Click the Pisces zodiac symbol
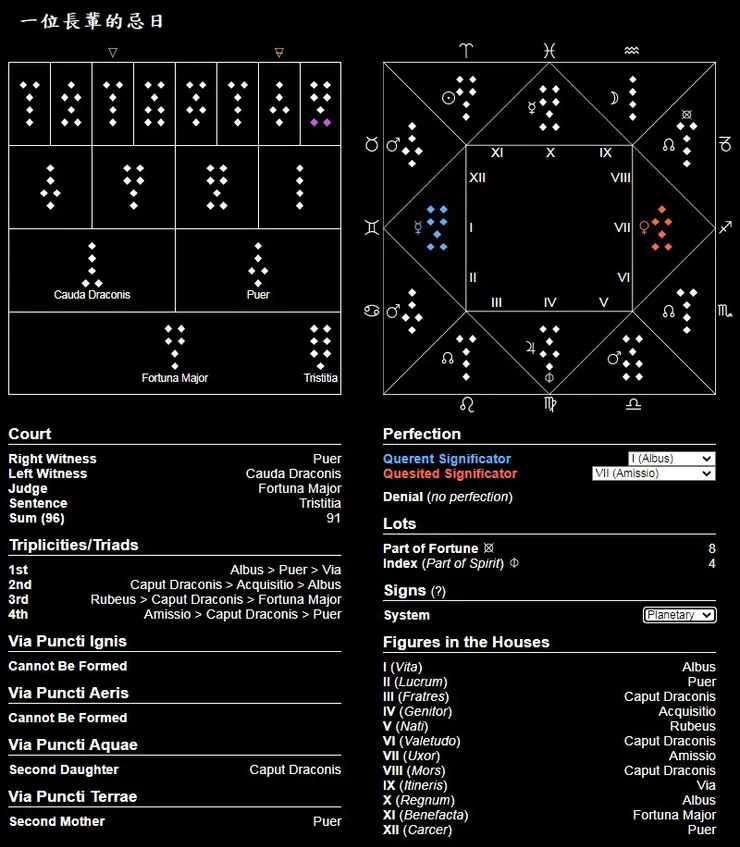This screenshot has height=847, width=740. (549, 50)
